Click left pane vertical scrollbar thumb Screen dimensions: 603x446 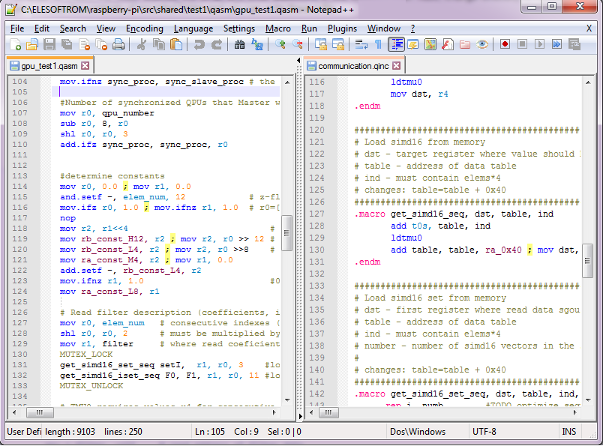(x=287, y=233)
